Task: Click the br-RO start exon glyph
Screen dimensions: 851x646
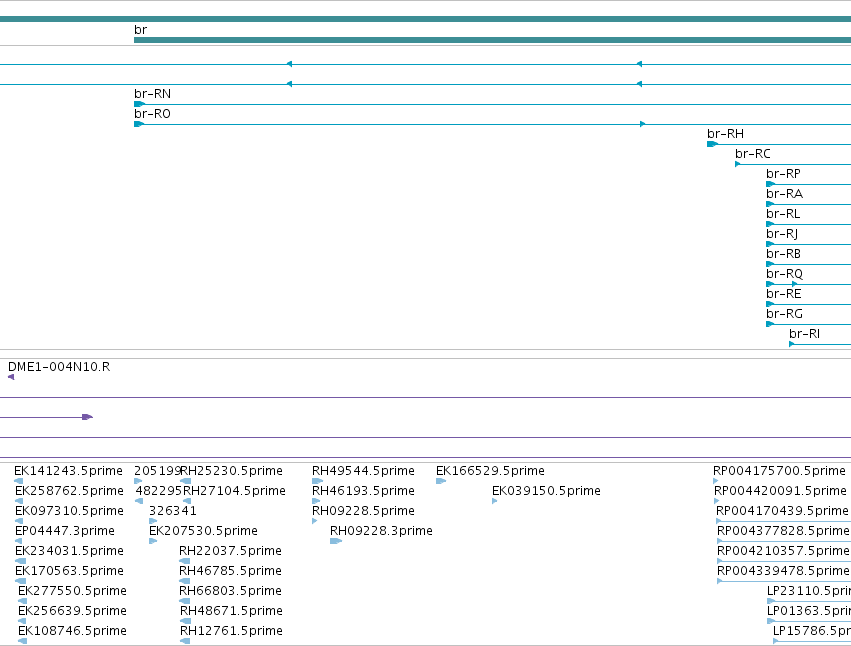Action: [x=139, y=124]
